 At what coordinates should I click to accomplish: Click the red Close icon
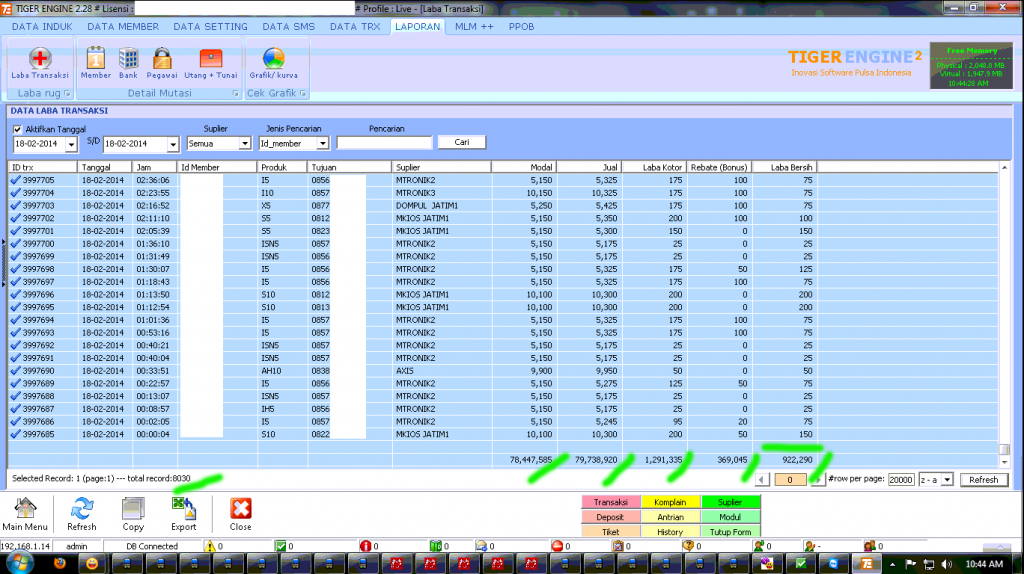tap(240, 512)
